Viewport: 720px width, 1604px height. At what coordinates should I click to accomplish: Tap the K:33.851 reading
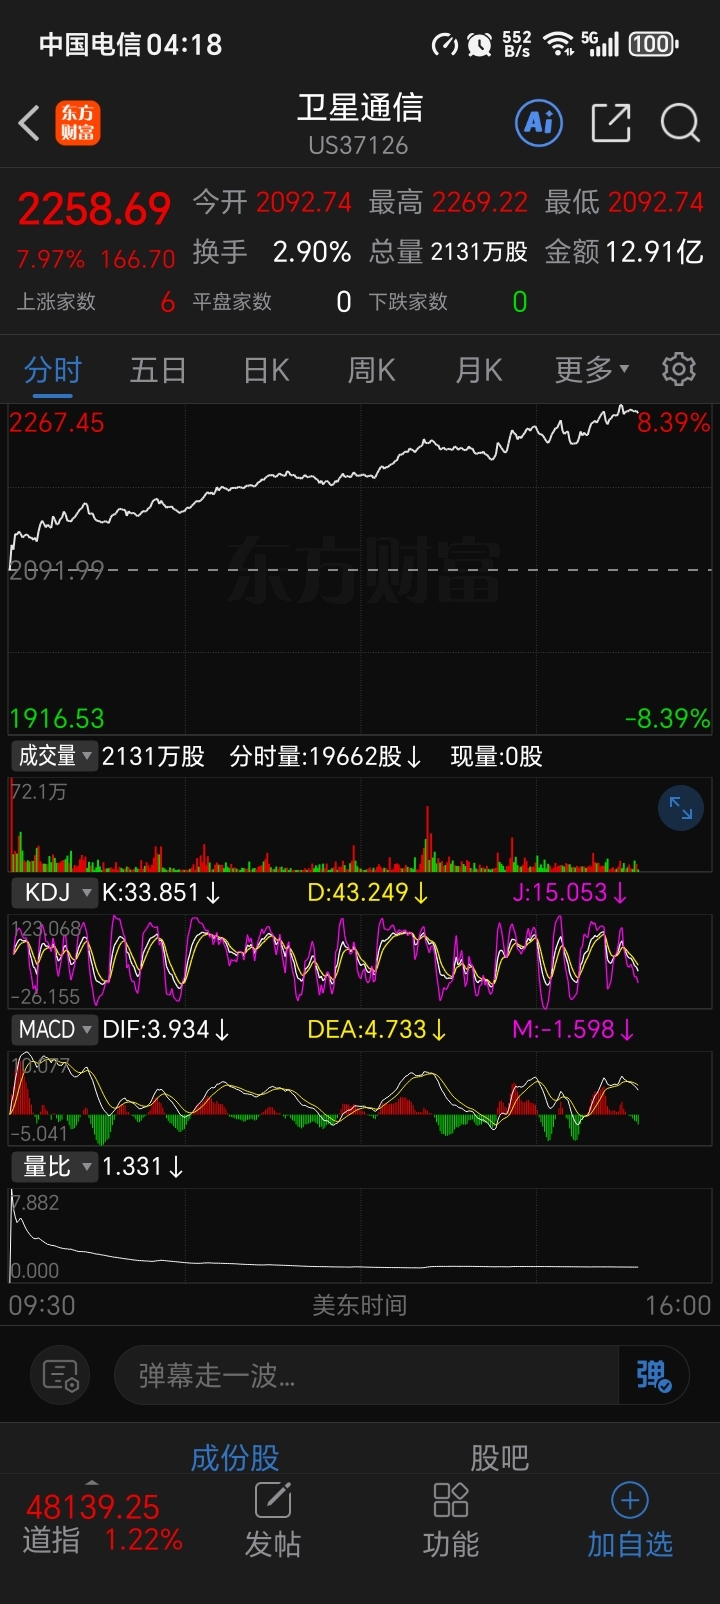(x=161, y=893)
